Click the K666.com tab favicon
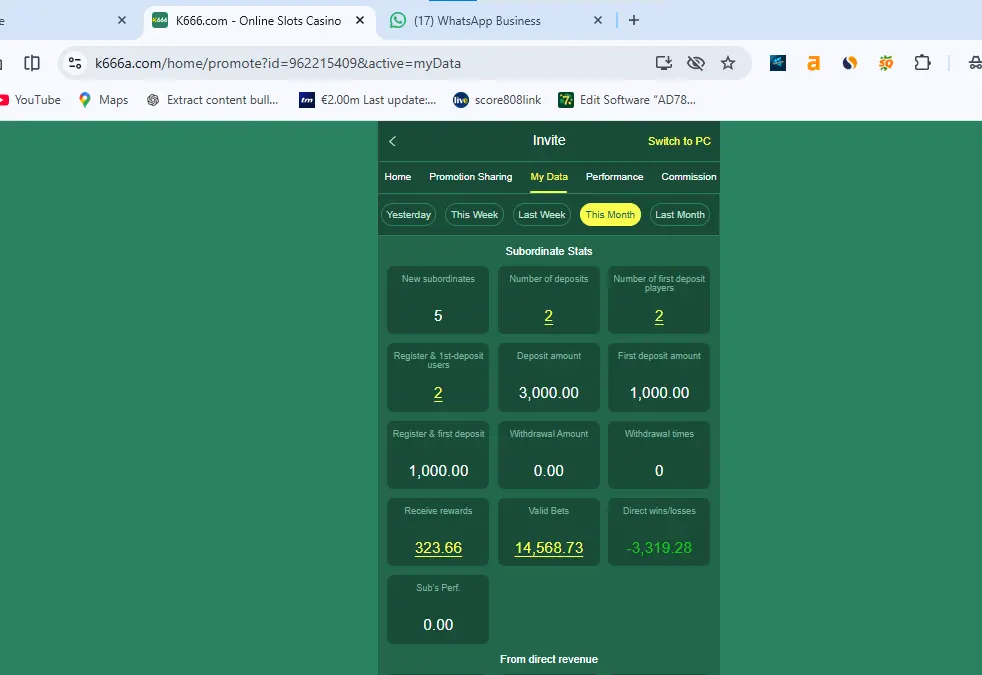Viewport: 982px width, 675px height. [x=160, y=19]
